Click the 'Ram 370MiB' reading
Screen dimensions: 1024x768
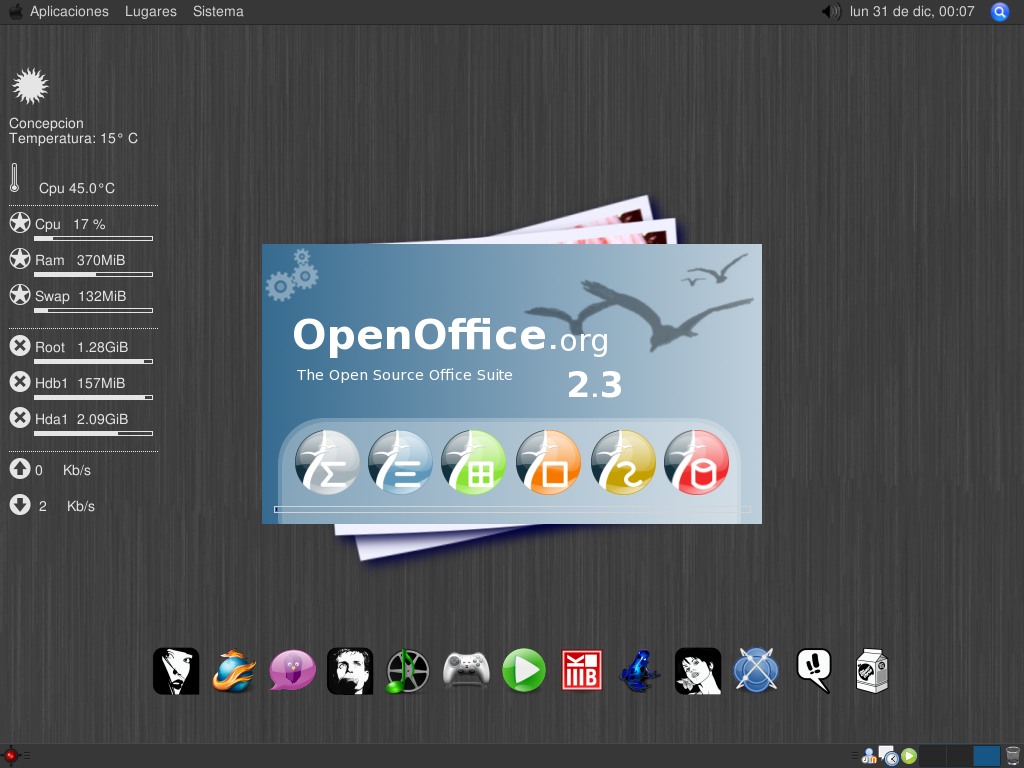[x=80, y=260]
